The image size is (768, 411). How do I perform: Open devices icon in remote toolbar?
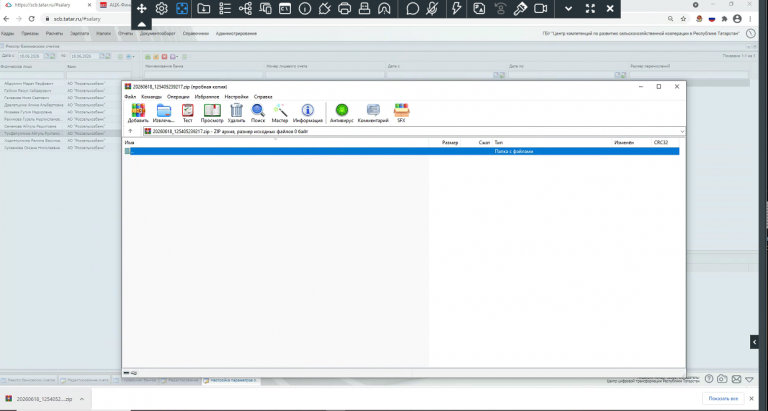coord(265,9)
